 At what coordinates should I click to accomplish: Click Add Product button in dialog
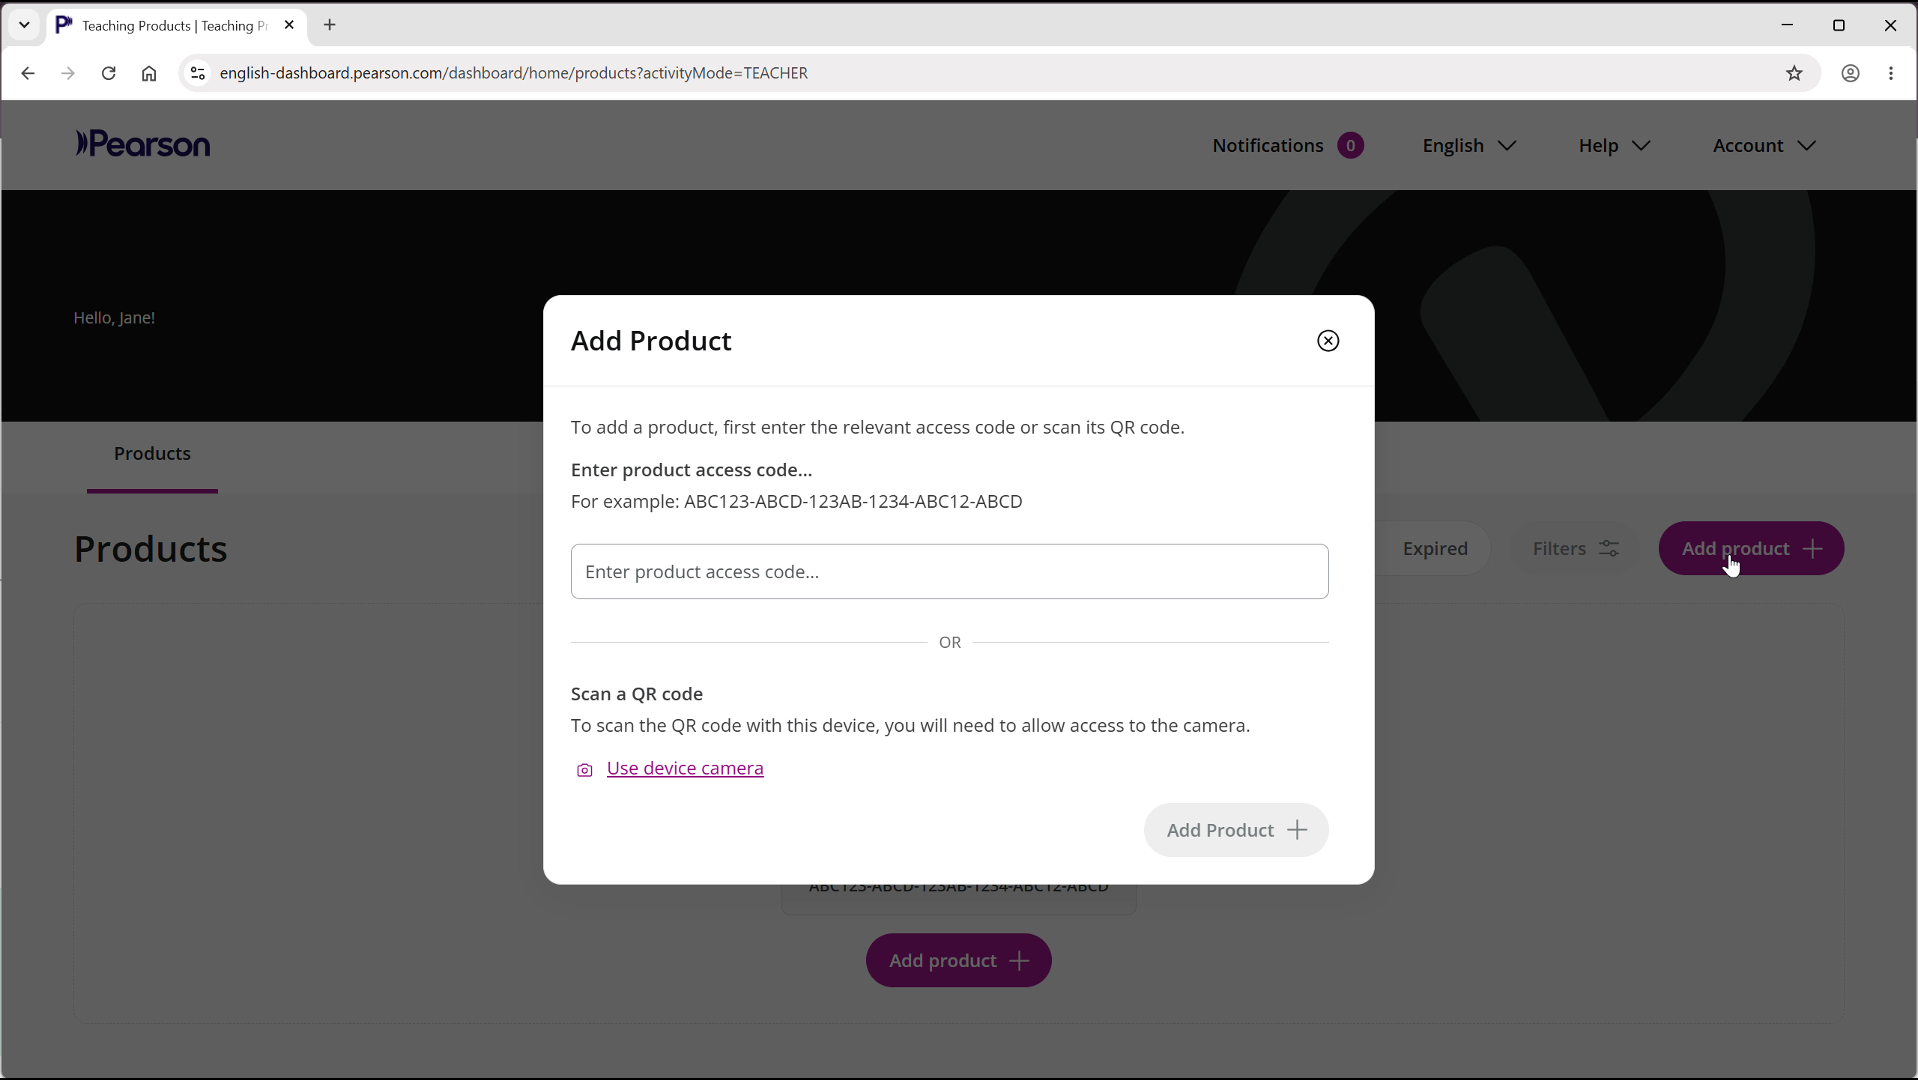(1236, 830)
